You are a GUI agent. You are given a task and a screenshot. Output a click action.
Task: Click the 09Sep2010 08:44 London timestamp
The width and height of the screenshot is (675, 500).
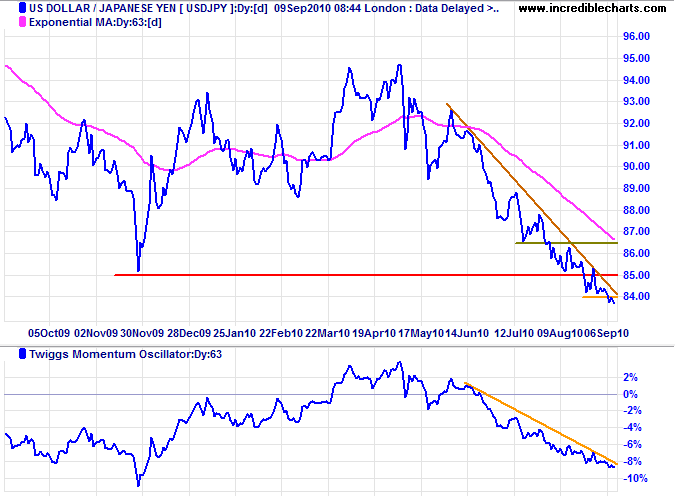click(343, 8)
